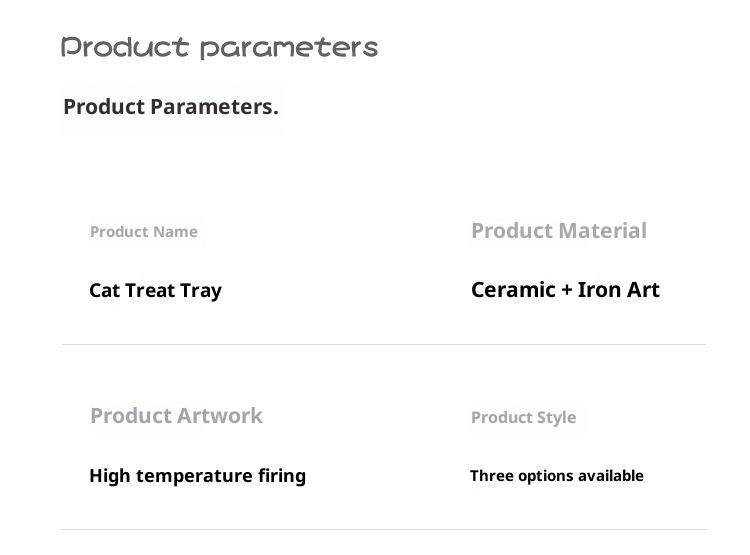Select the "Cat Treat Tray" value text

click(155, 291)
